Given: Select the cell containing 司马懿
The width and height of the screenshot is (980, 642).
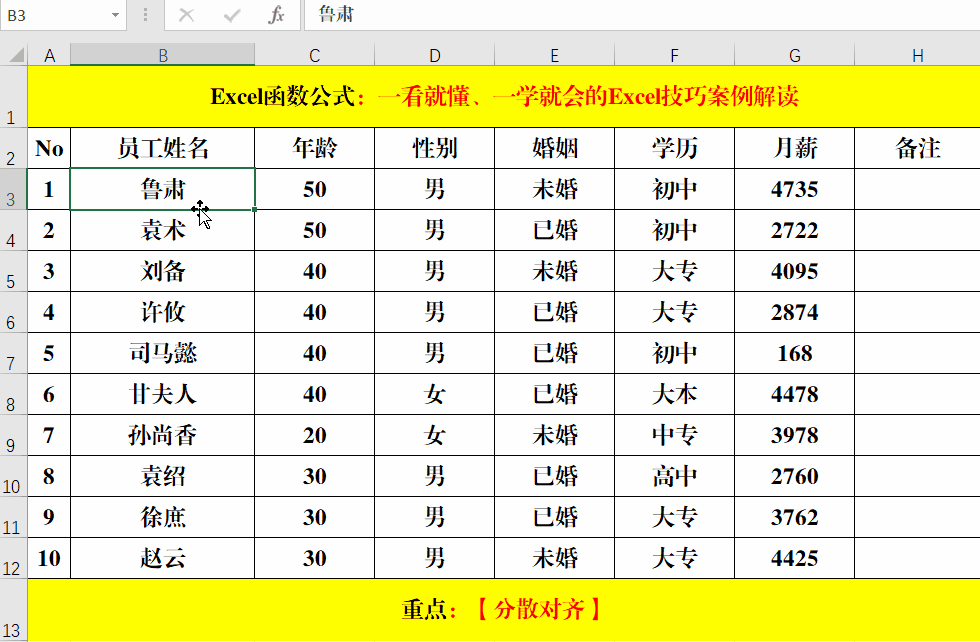Looking at the screenshot, I should point(162,353).
